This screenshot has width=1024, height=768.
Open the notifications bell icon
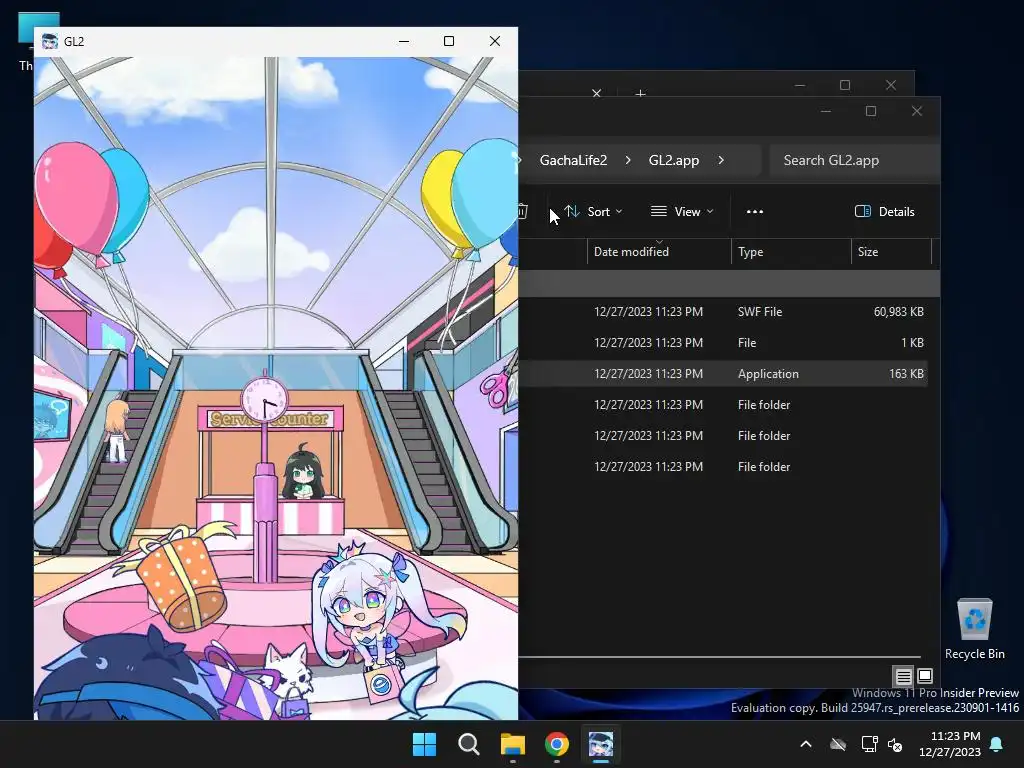click(x=997, y=744)
